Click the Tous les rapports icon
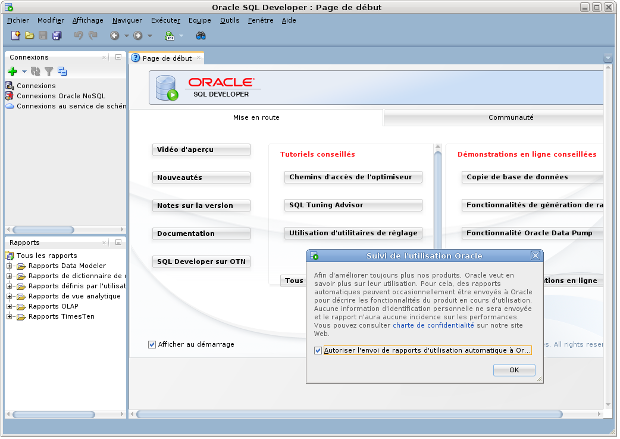This screenshot has height=439, width=620. 10,255
